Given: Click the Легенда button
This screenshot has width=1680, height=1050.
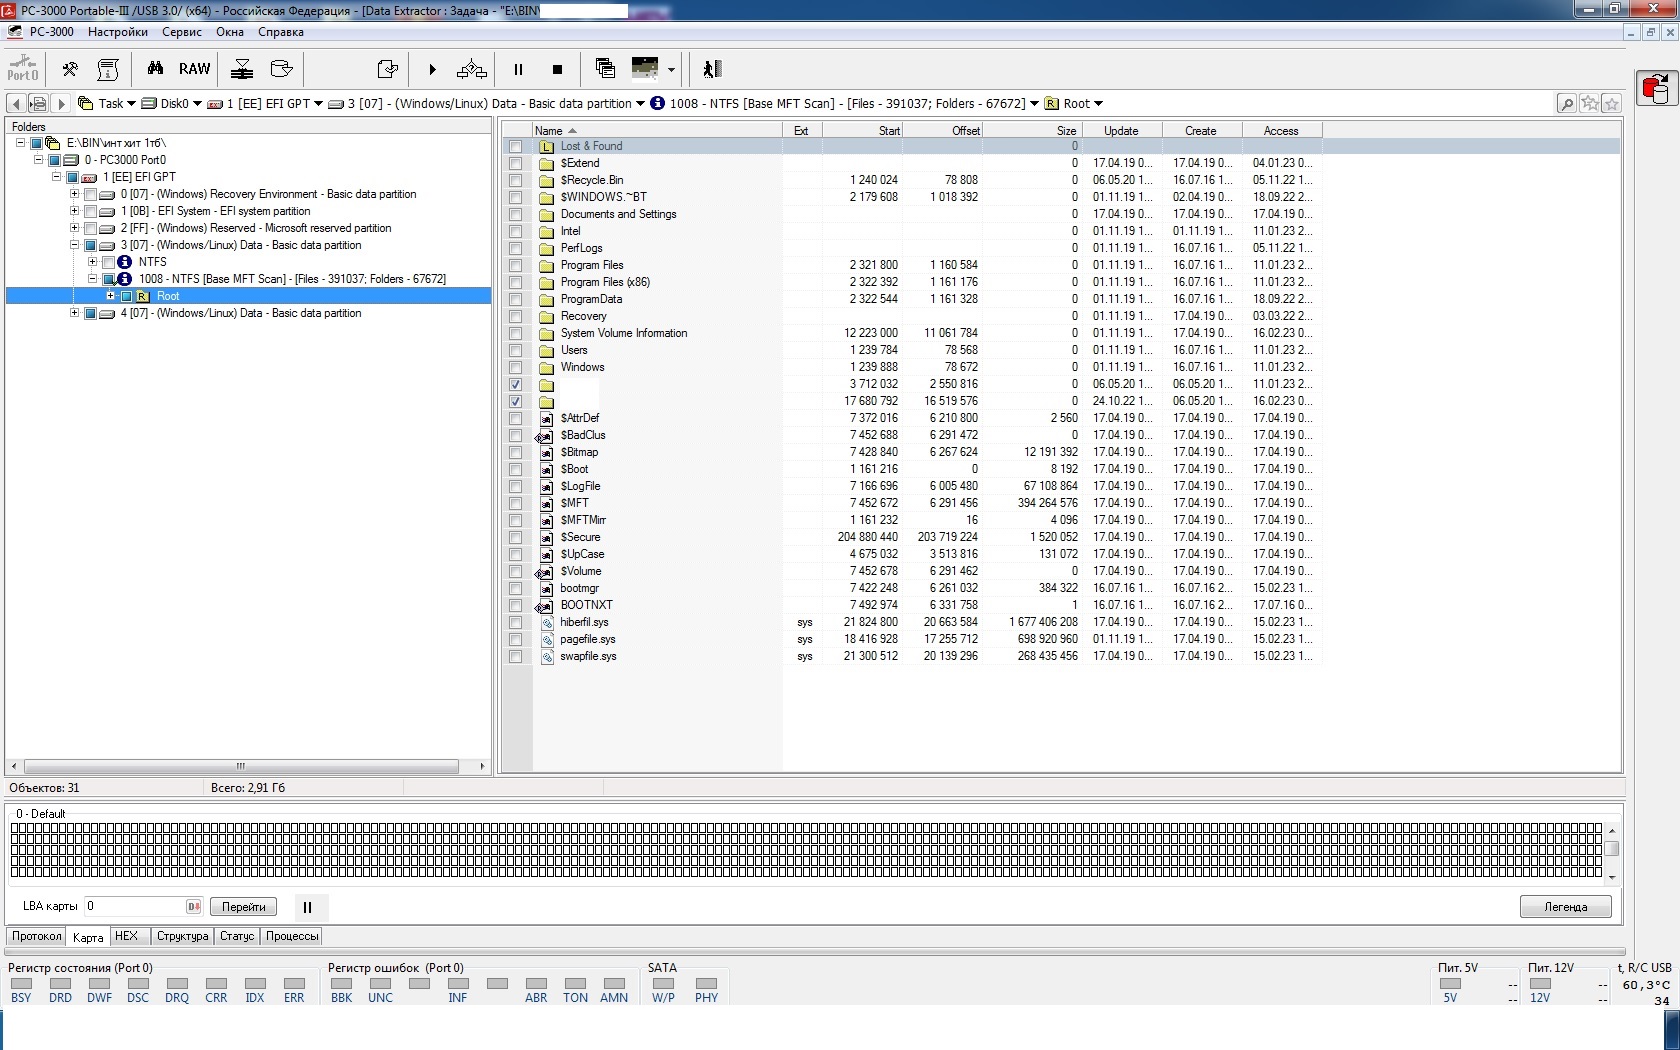Looking at the screenshot, I should (1566, 907).
